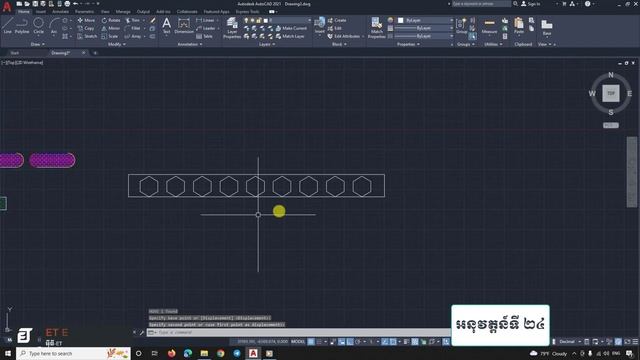
Task: Open the Home ribbon tab
Action: click(x=24, y=12)
